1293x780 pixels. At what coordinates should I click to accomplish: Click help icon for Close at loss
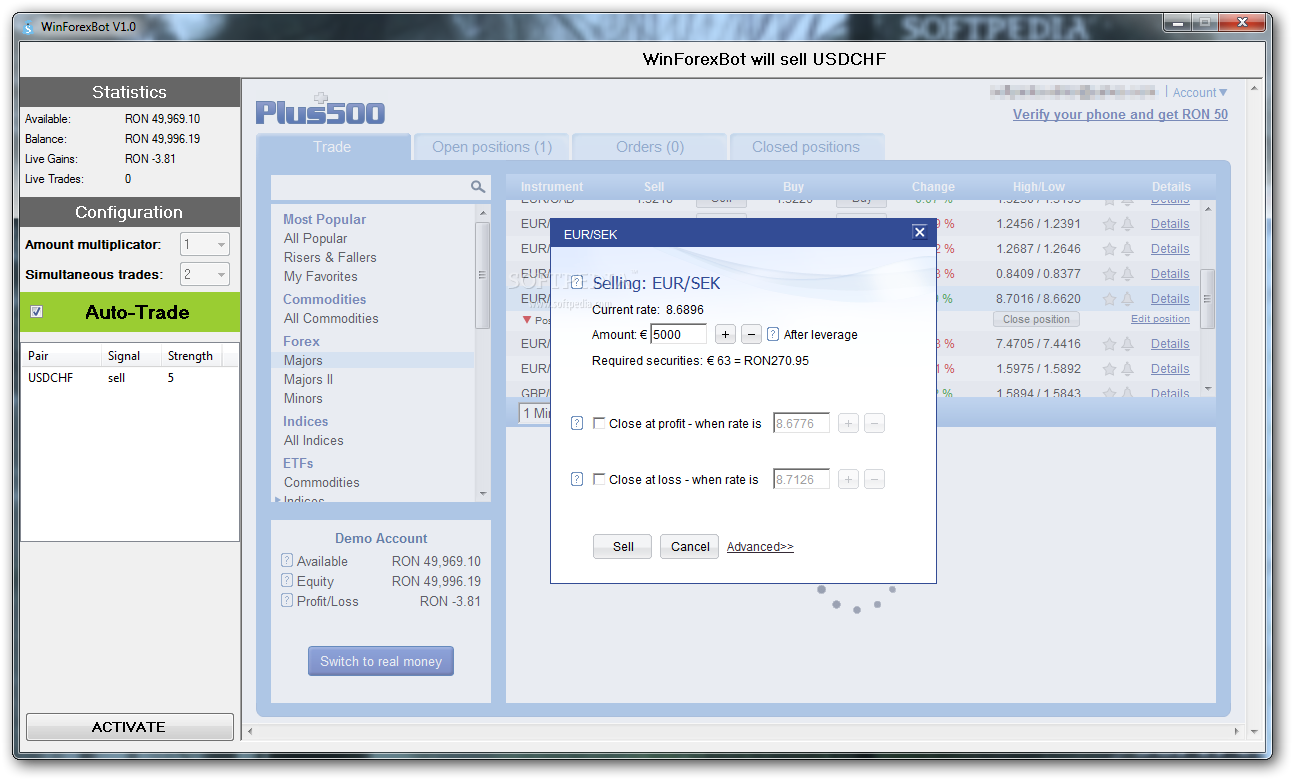click(x=577, y=480)
